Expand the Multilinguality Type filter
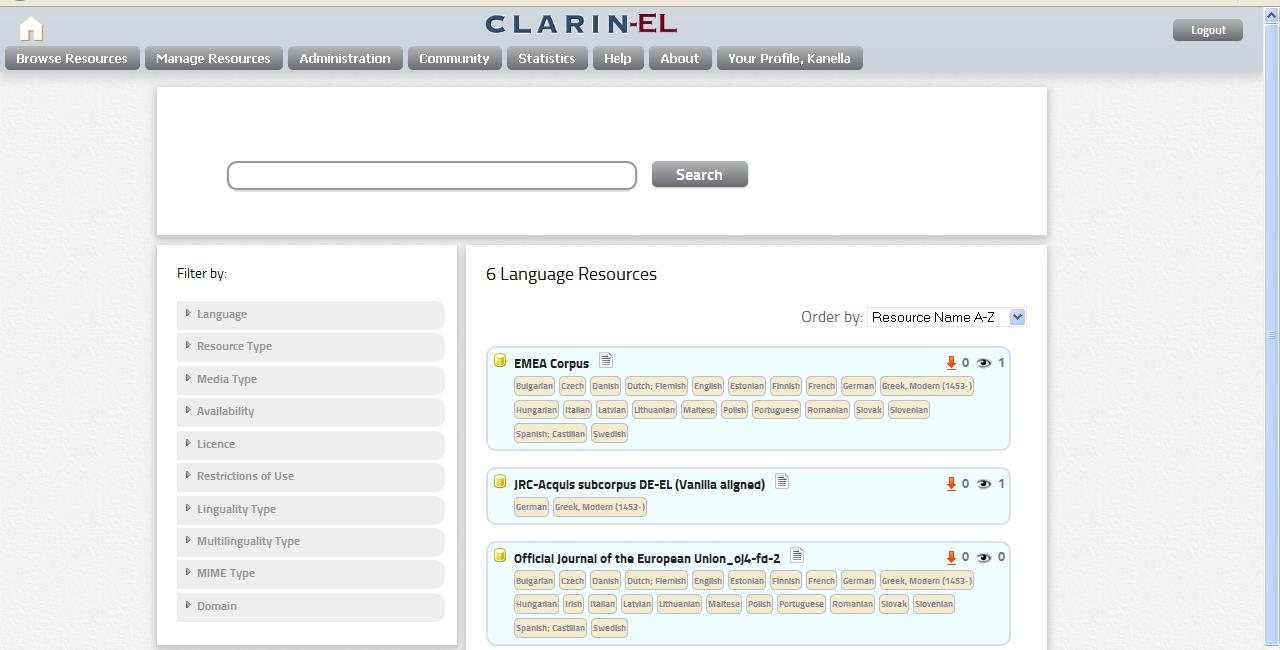 tap(311, 541)
